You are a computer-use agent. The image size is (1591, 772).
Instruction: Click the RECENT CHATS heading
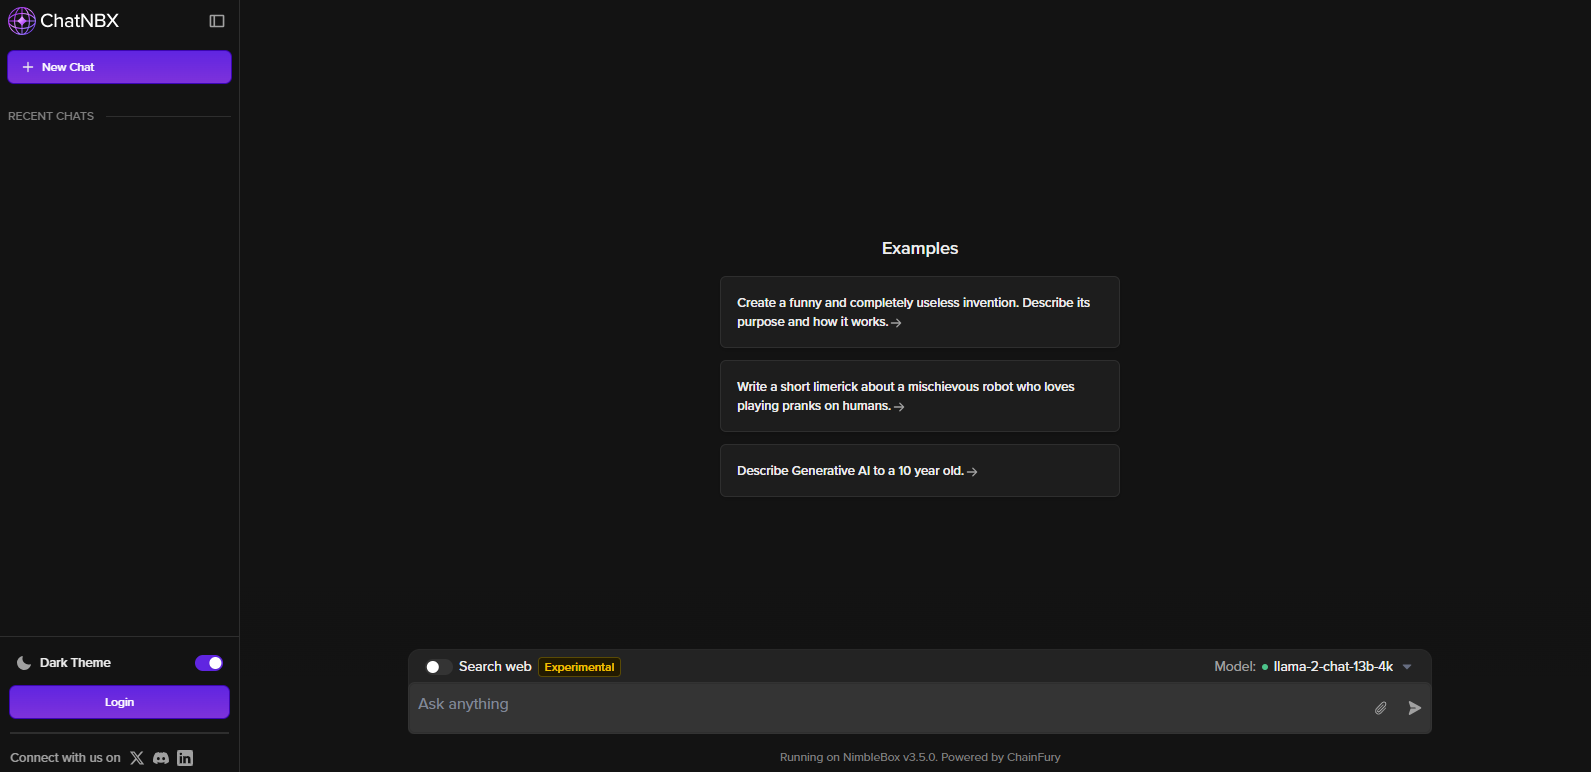coord(51,116)
